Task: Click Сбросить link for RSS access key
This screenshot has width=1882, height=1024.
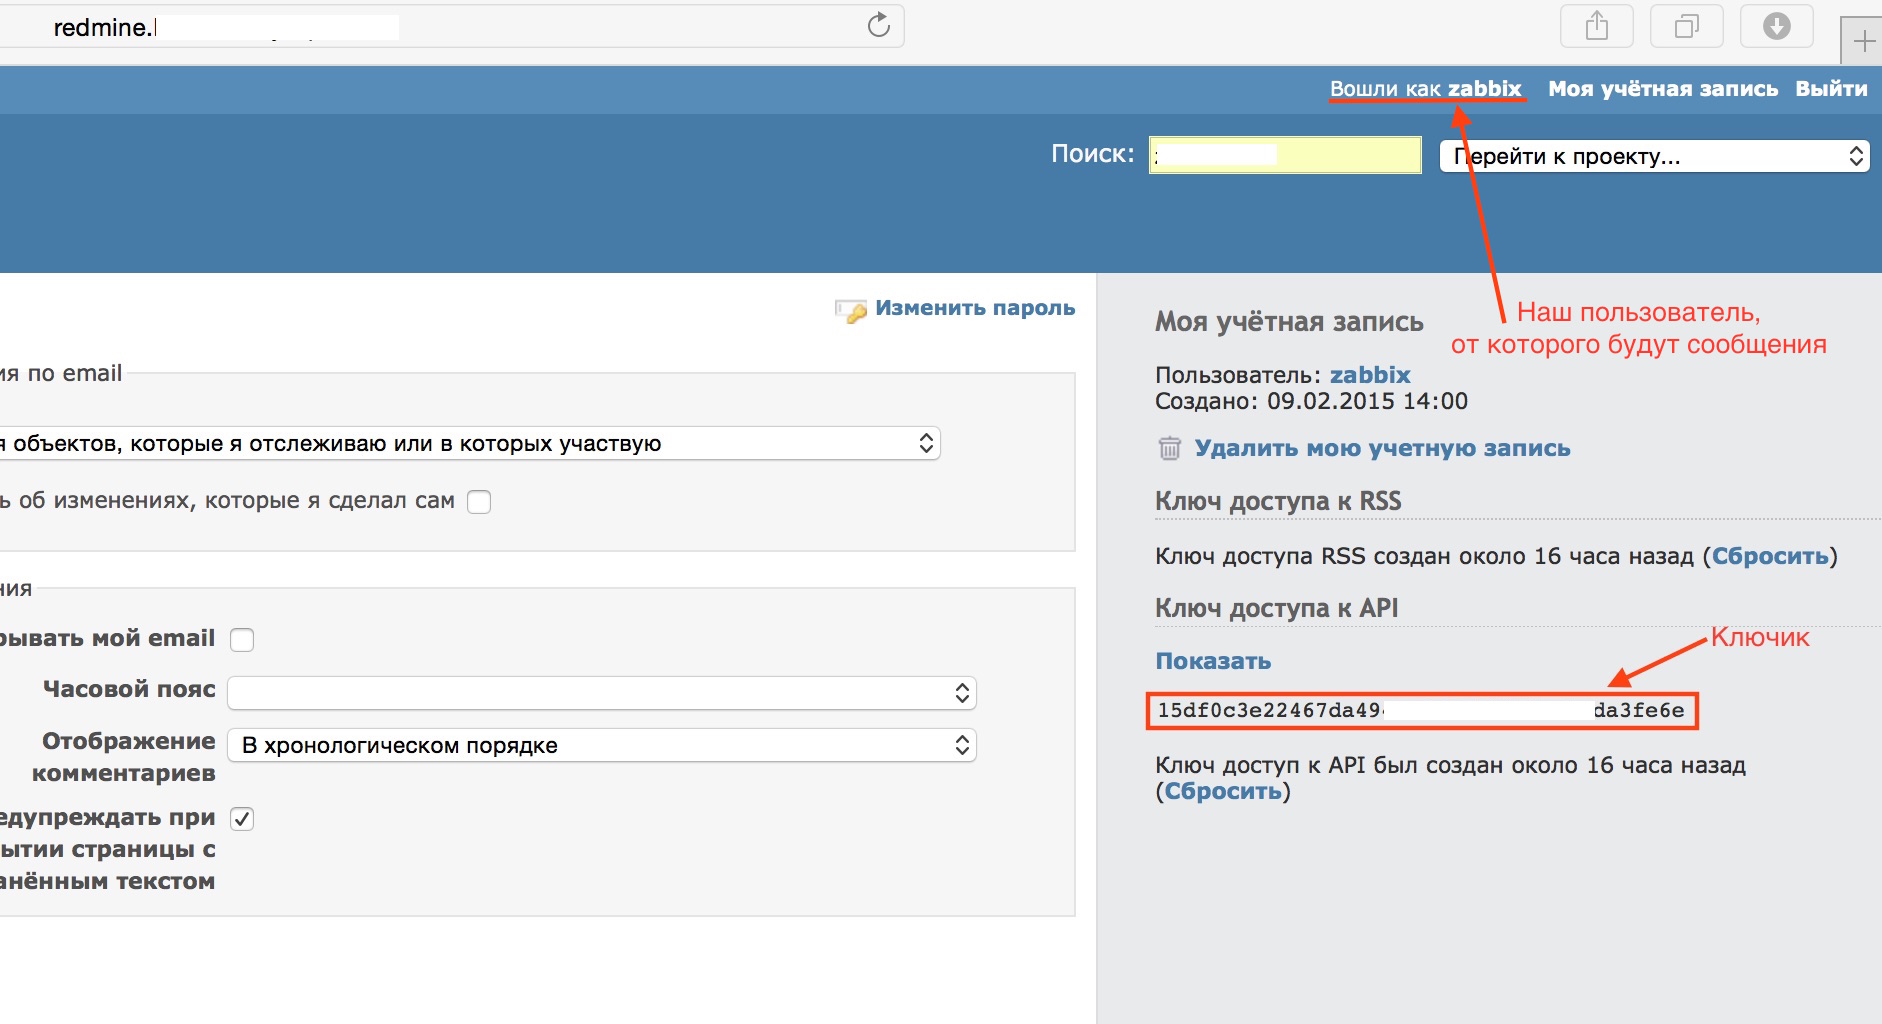Action: (1769, 556)
